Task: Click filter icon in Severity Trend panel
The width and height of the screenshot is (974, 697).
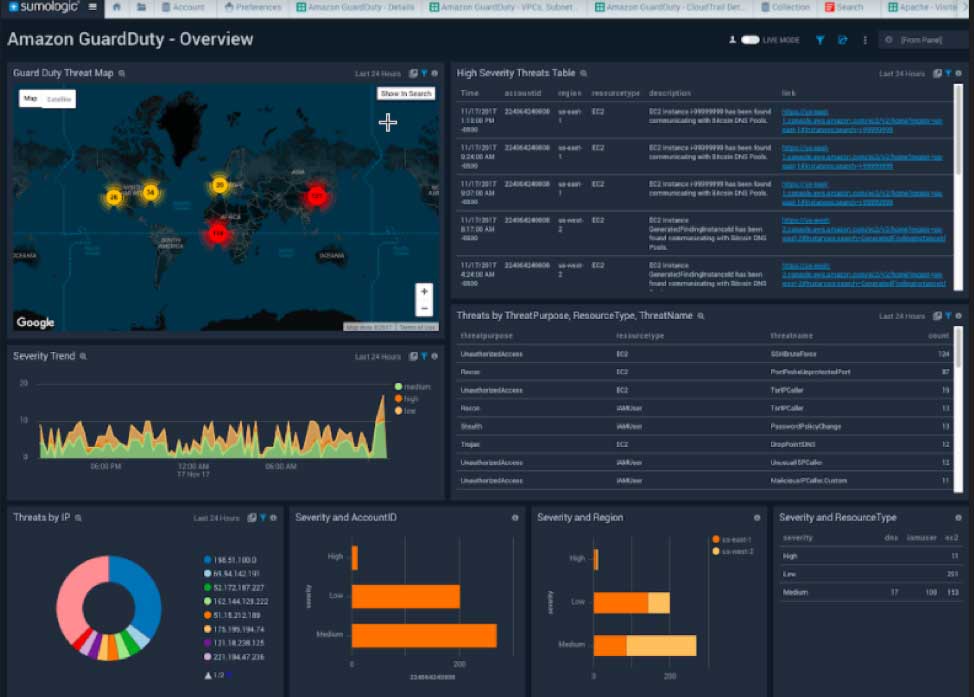Action: point(424,357)
